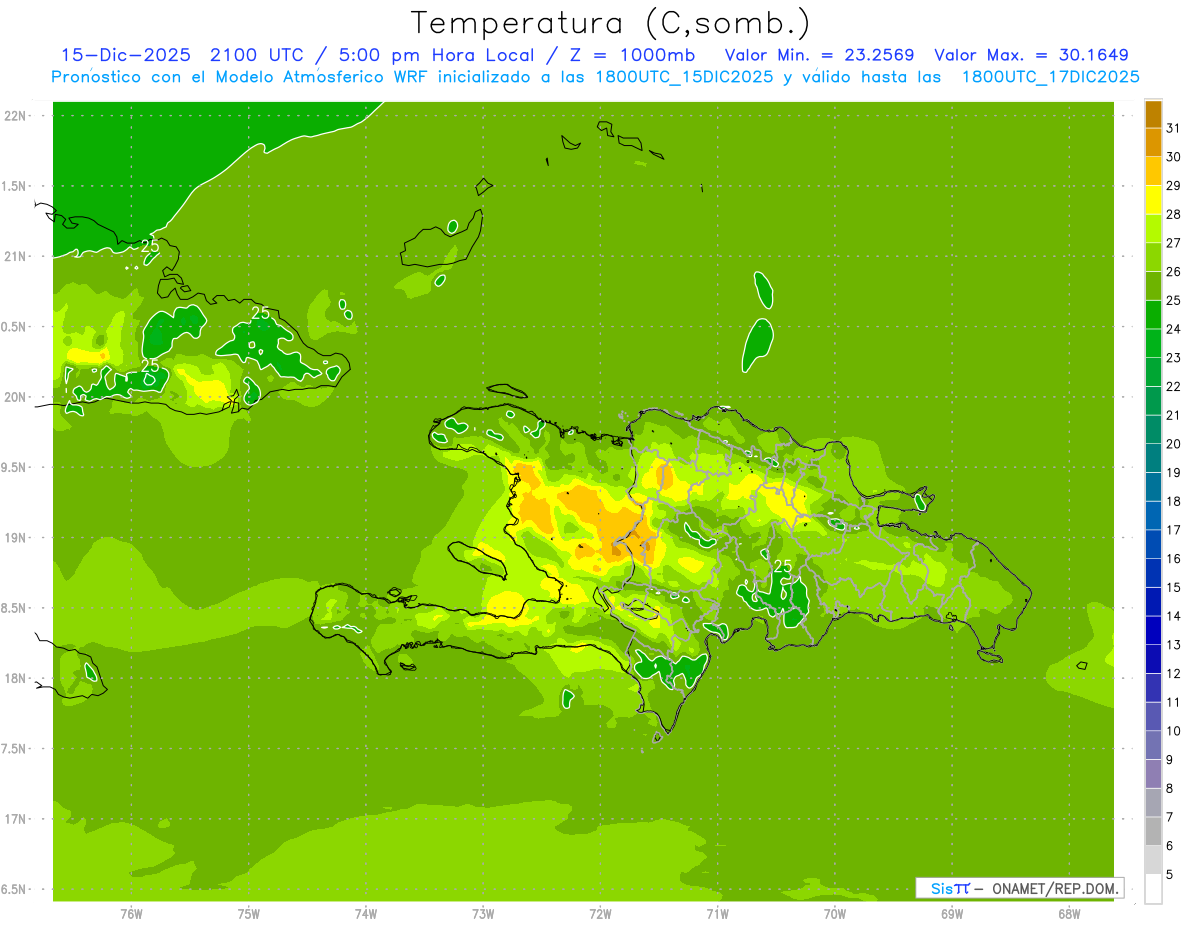
Task: Click the '18N' latitude axis label
Action: coord(15,678)
